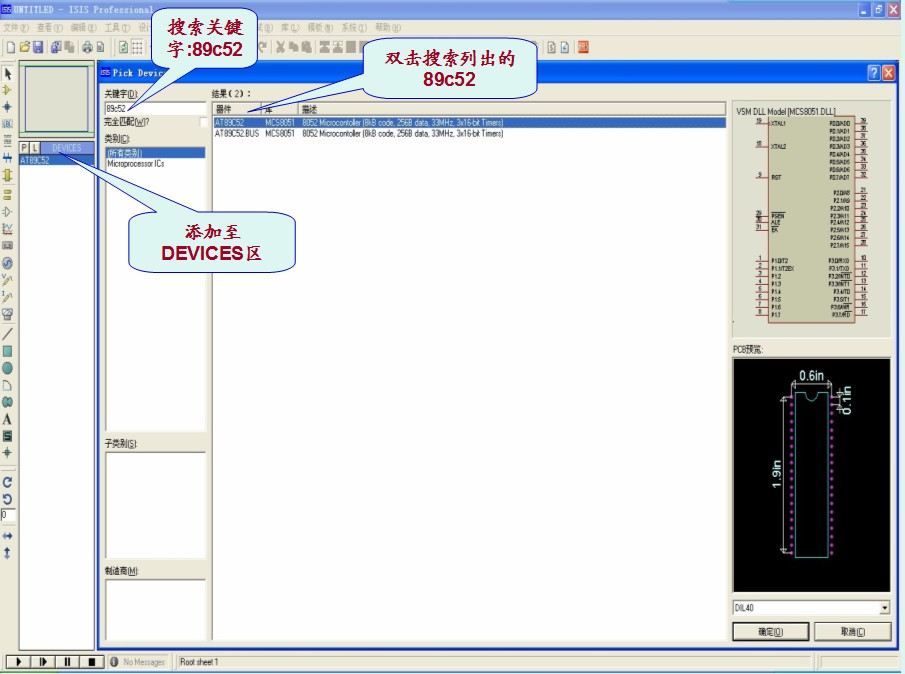
Task: Select the arrow selection tool in left toolbar
Action: coord(8,74)
